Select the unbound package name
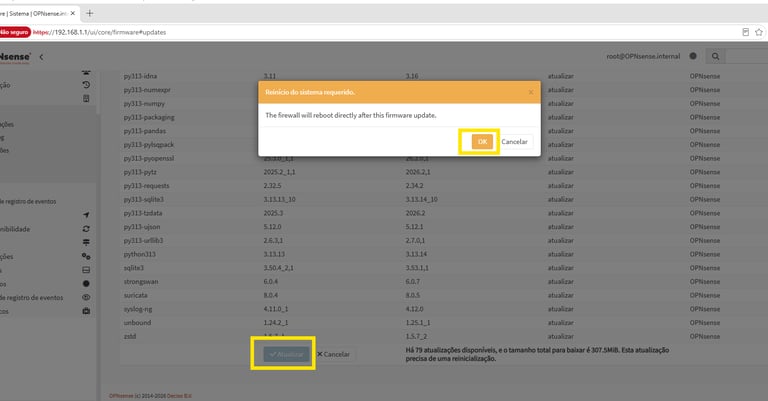 (137, 323)
